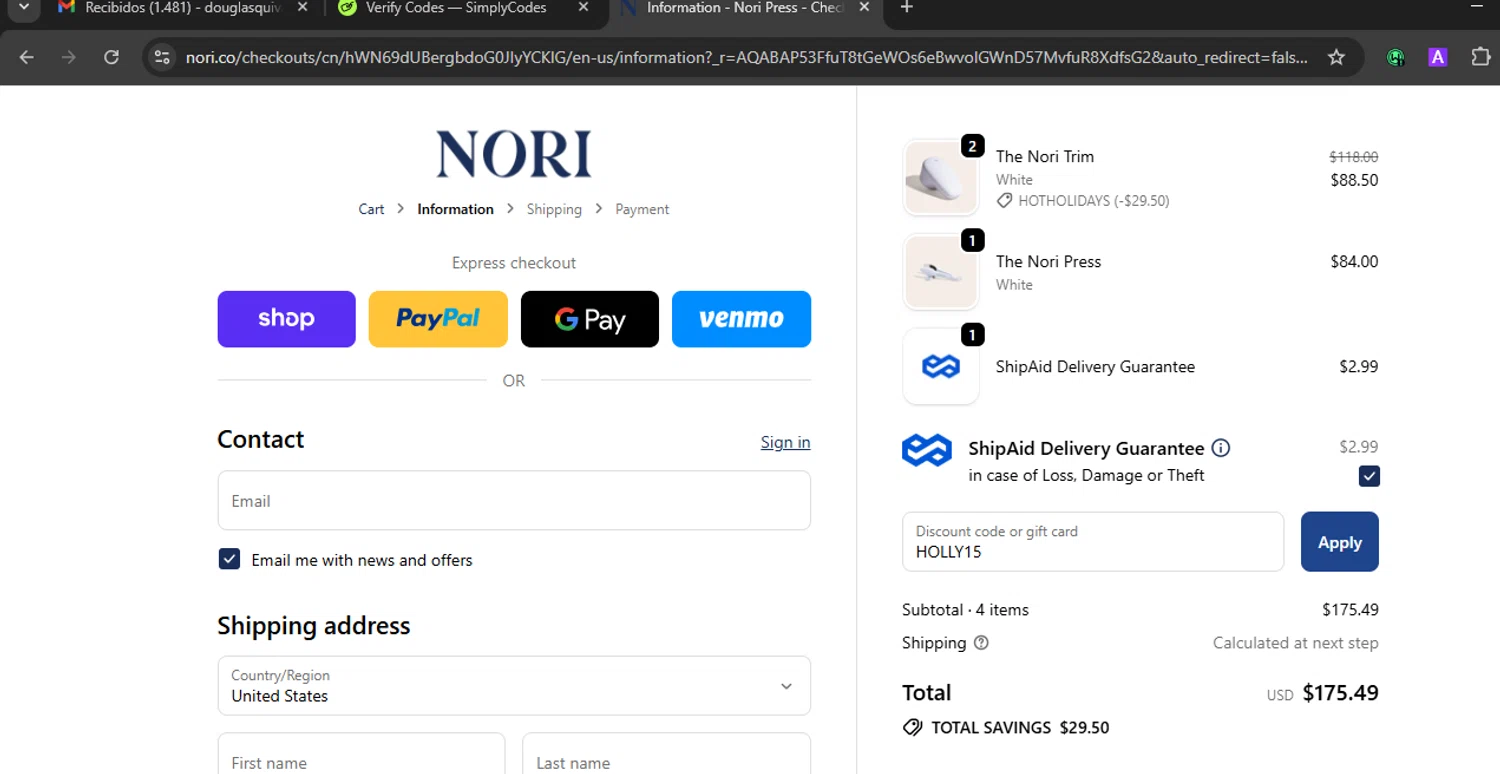Close the Gmail Recibidos tab
Viewport: 1500px width, 774px height.
tap(302, 8)
